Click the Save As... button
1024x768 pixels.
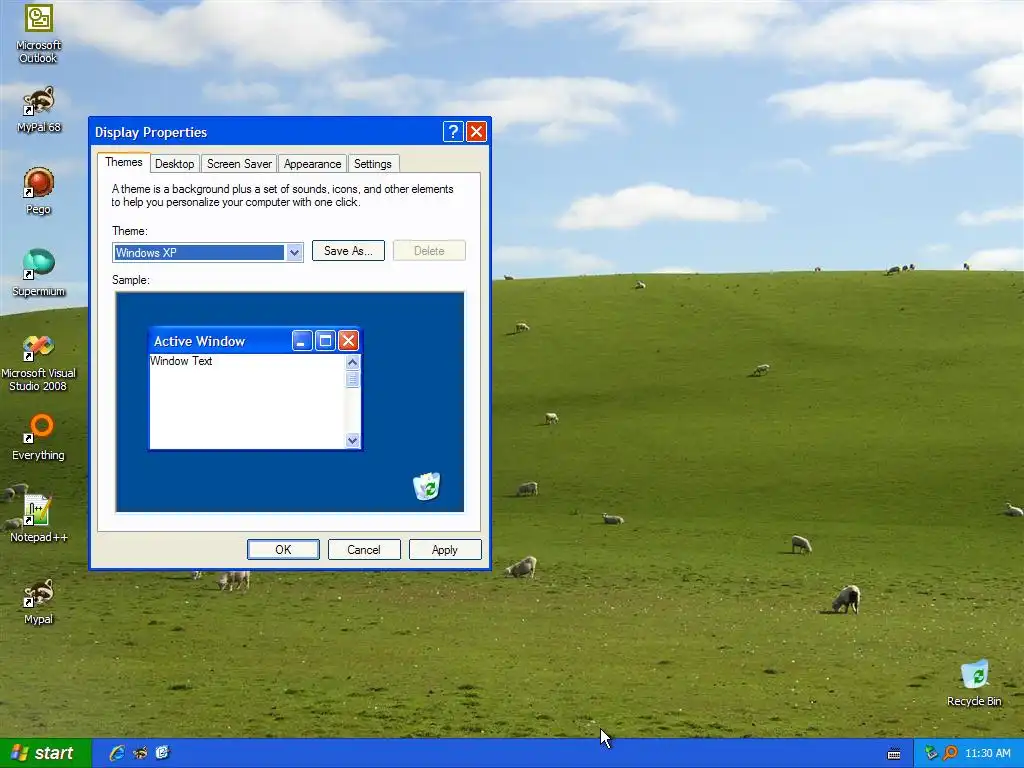pyautogui.click(x=348, y=251)
